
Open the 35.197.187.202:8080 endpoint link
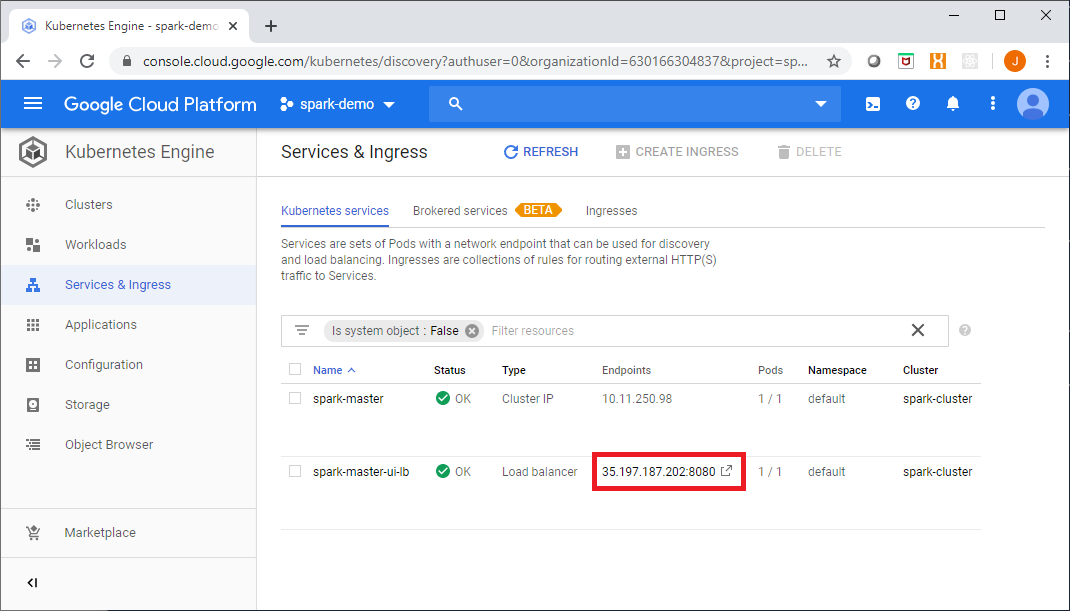(x=659, y=472)
